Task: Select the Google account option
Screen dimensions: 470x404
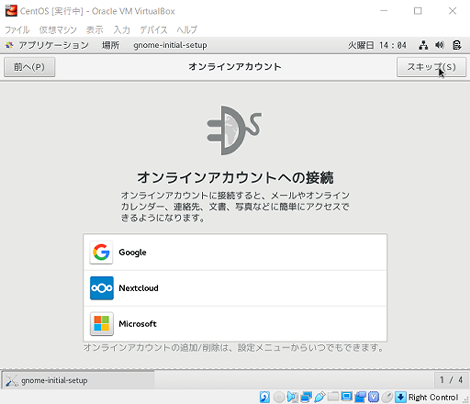Action: click(235, 252)
